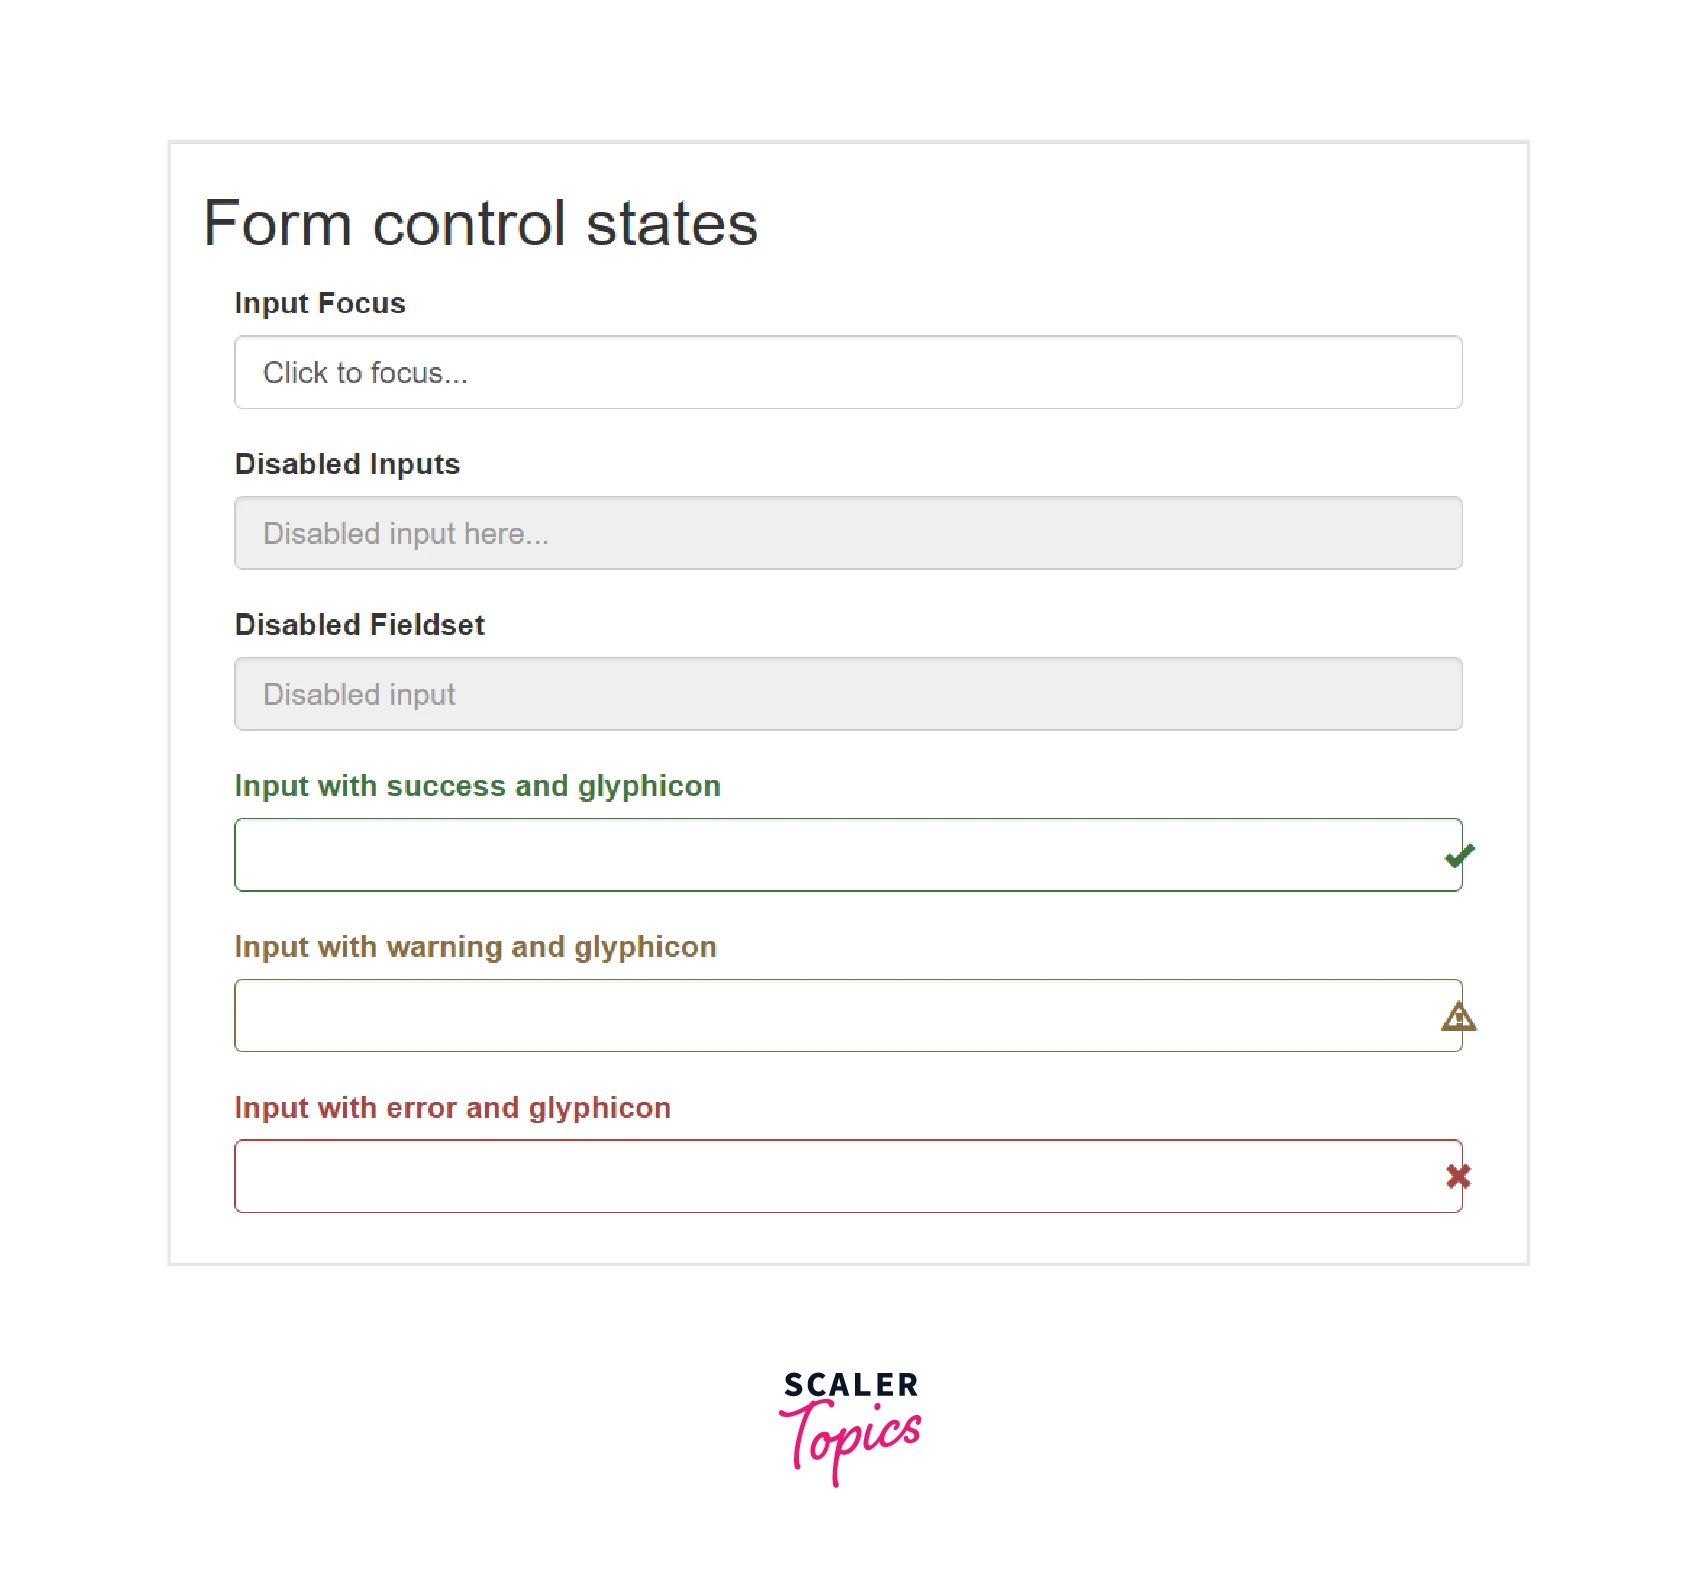Click the green success checkmark glyphicon
This screenshot has width=1700, height=1585.
click(x=1459, y=856)
